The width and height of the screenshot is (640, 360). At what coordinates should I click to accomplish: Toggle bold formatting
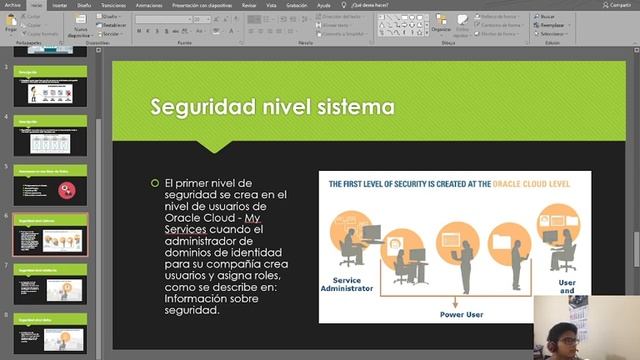(x=139, y=31)
